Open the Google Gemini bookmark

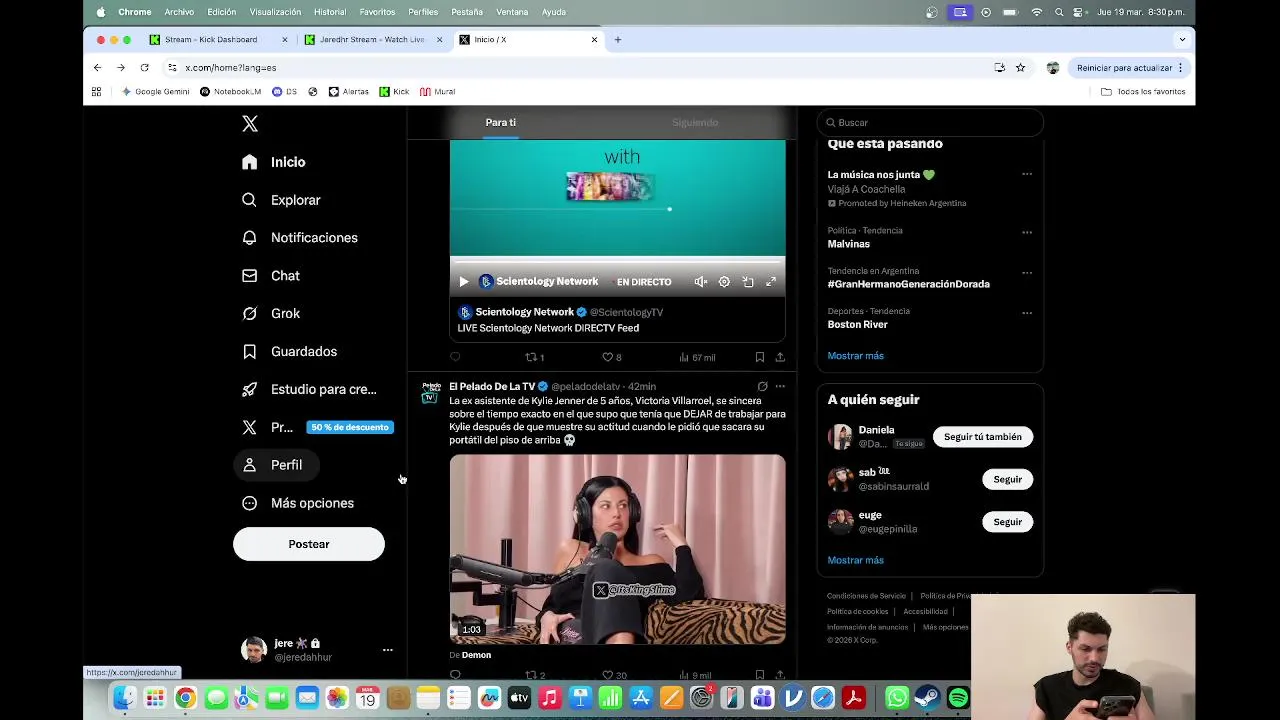click(x=155, y=92)
